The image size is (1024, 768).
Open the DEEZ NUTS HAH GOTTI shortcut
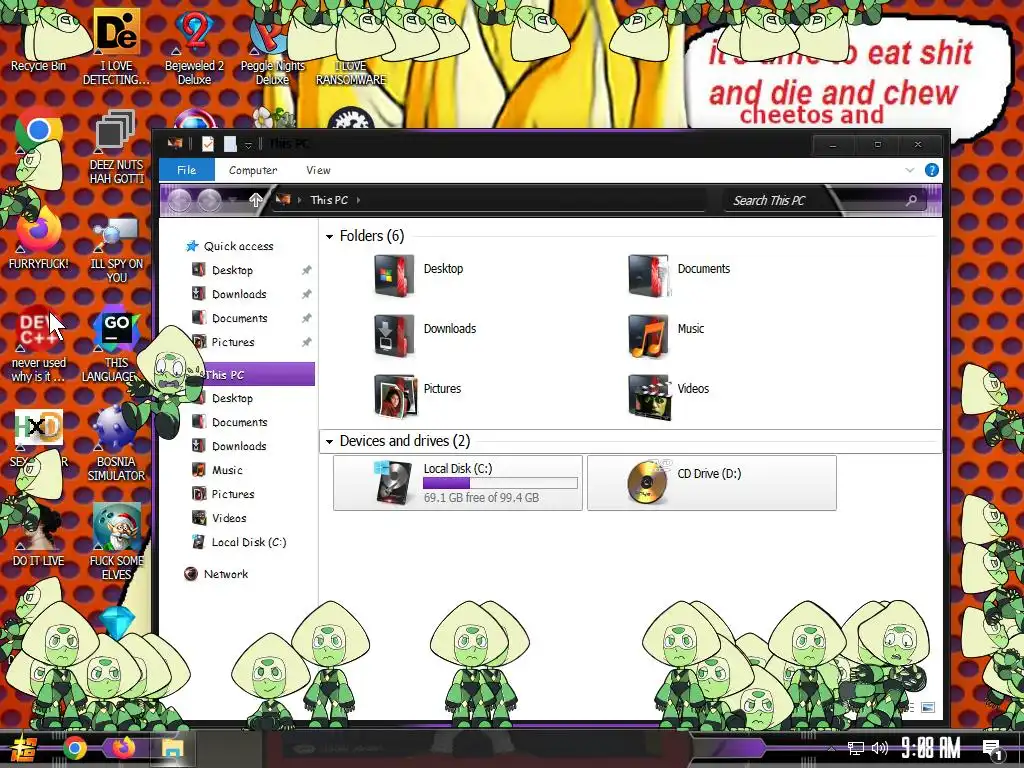[x=116, y=147]
